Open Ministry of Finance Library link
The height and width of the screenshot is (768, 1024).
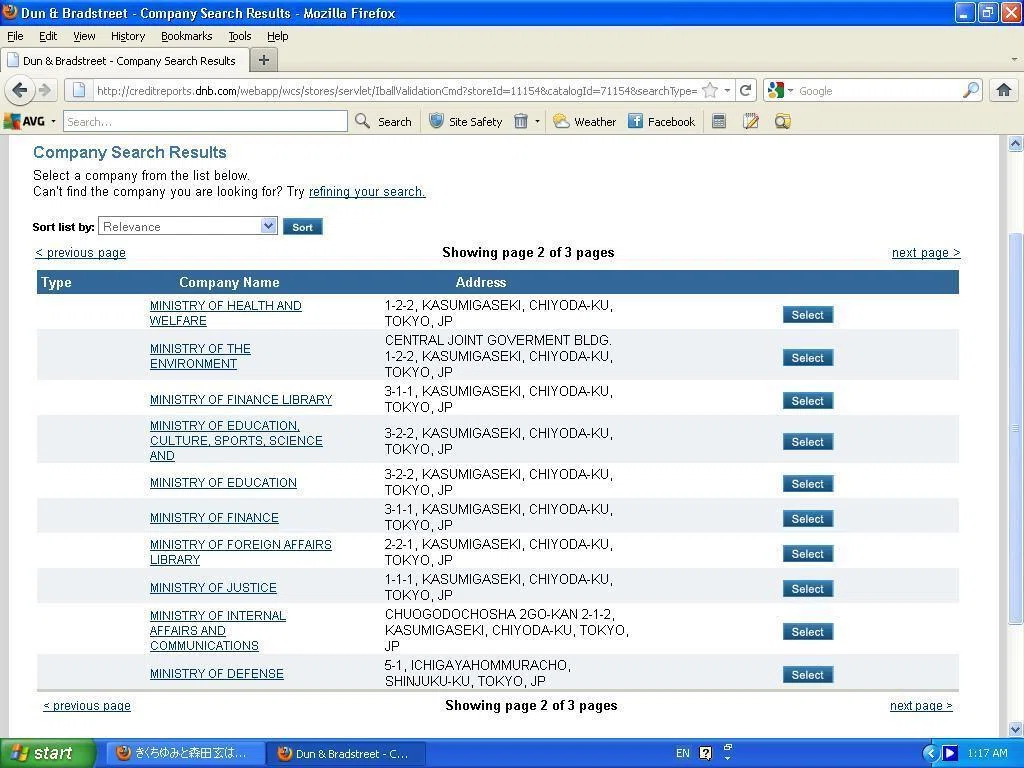click(241, 400)
